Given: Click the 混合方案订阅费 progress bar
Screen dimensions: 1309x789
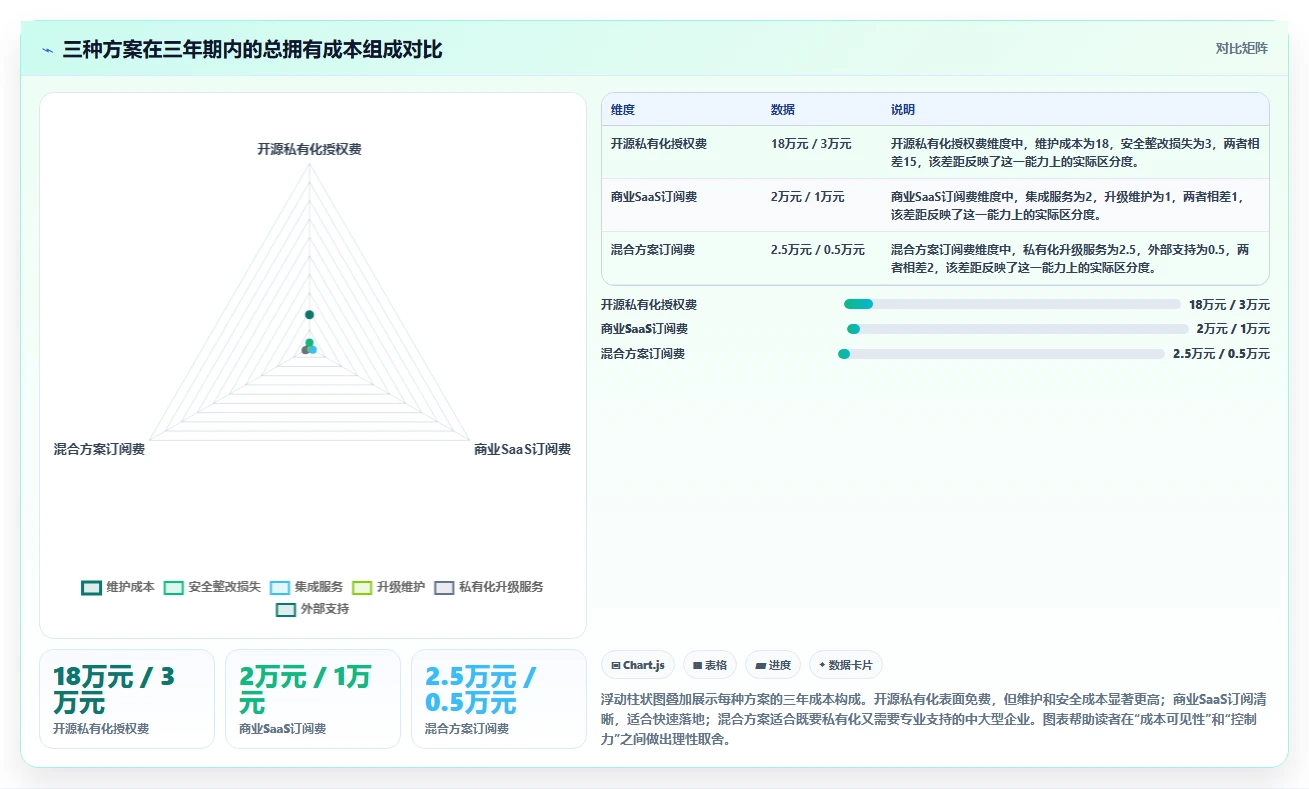Looking at the screenshot, I should (x=1001, y=354).
